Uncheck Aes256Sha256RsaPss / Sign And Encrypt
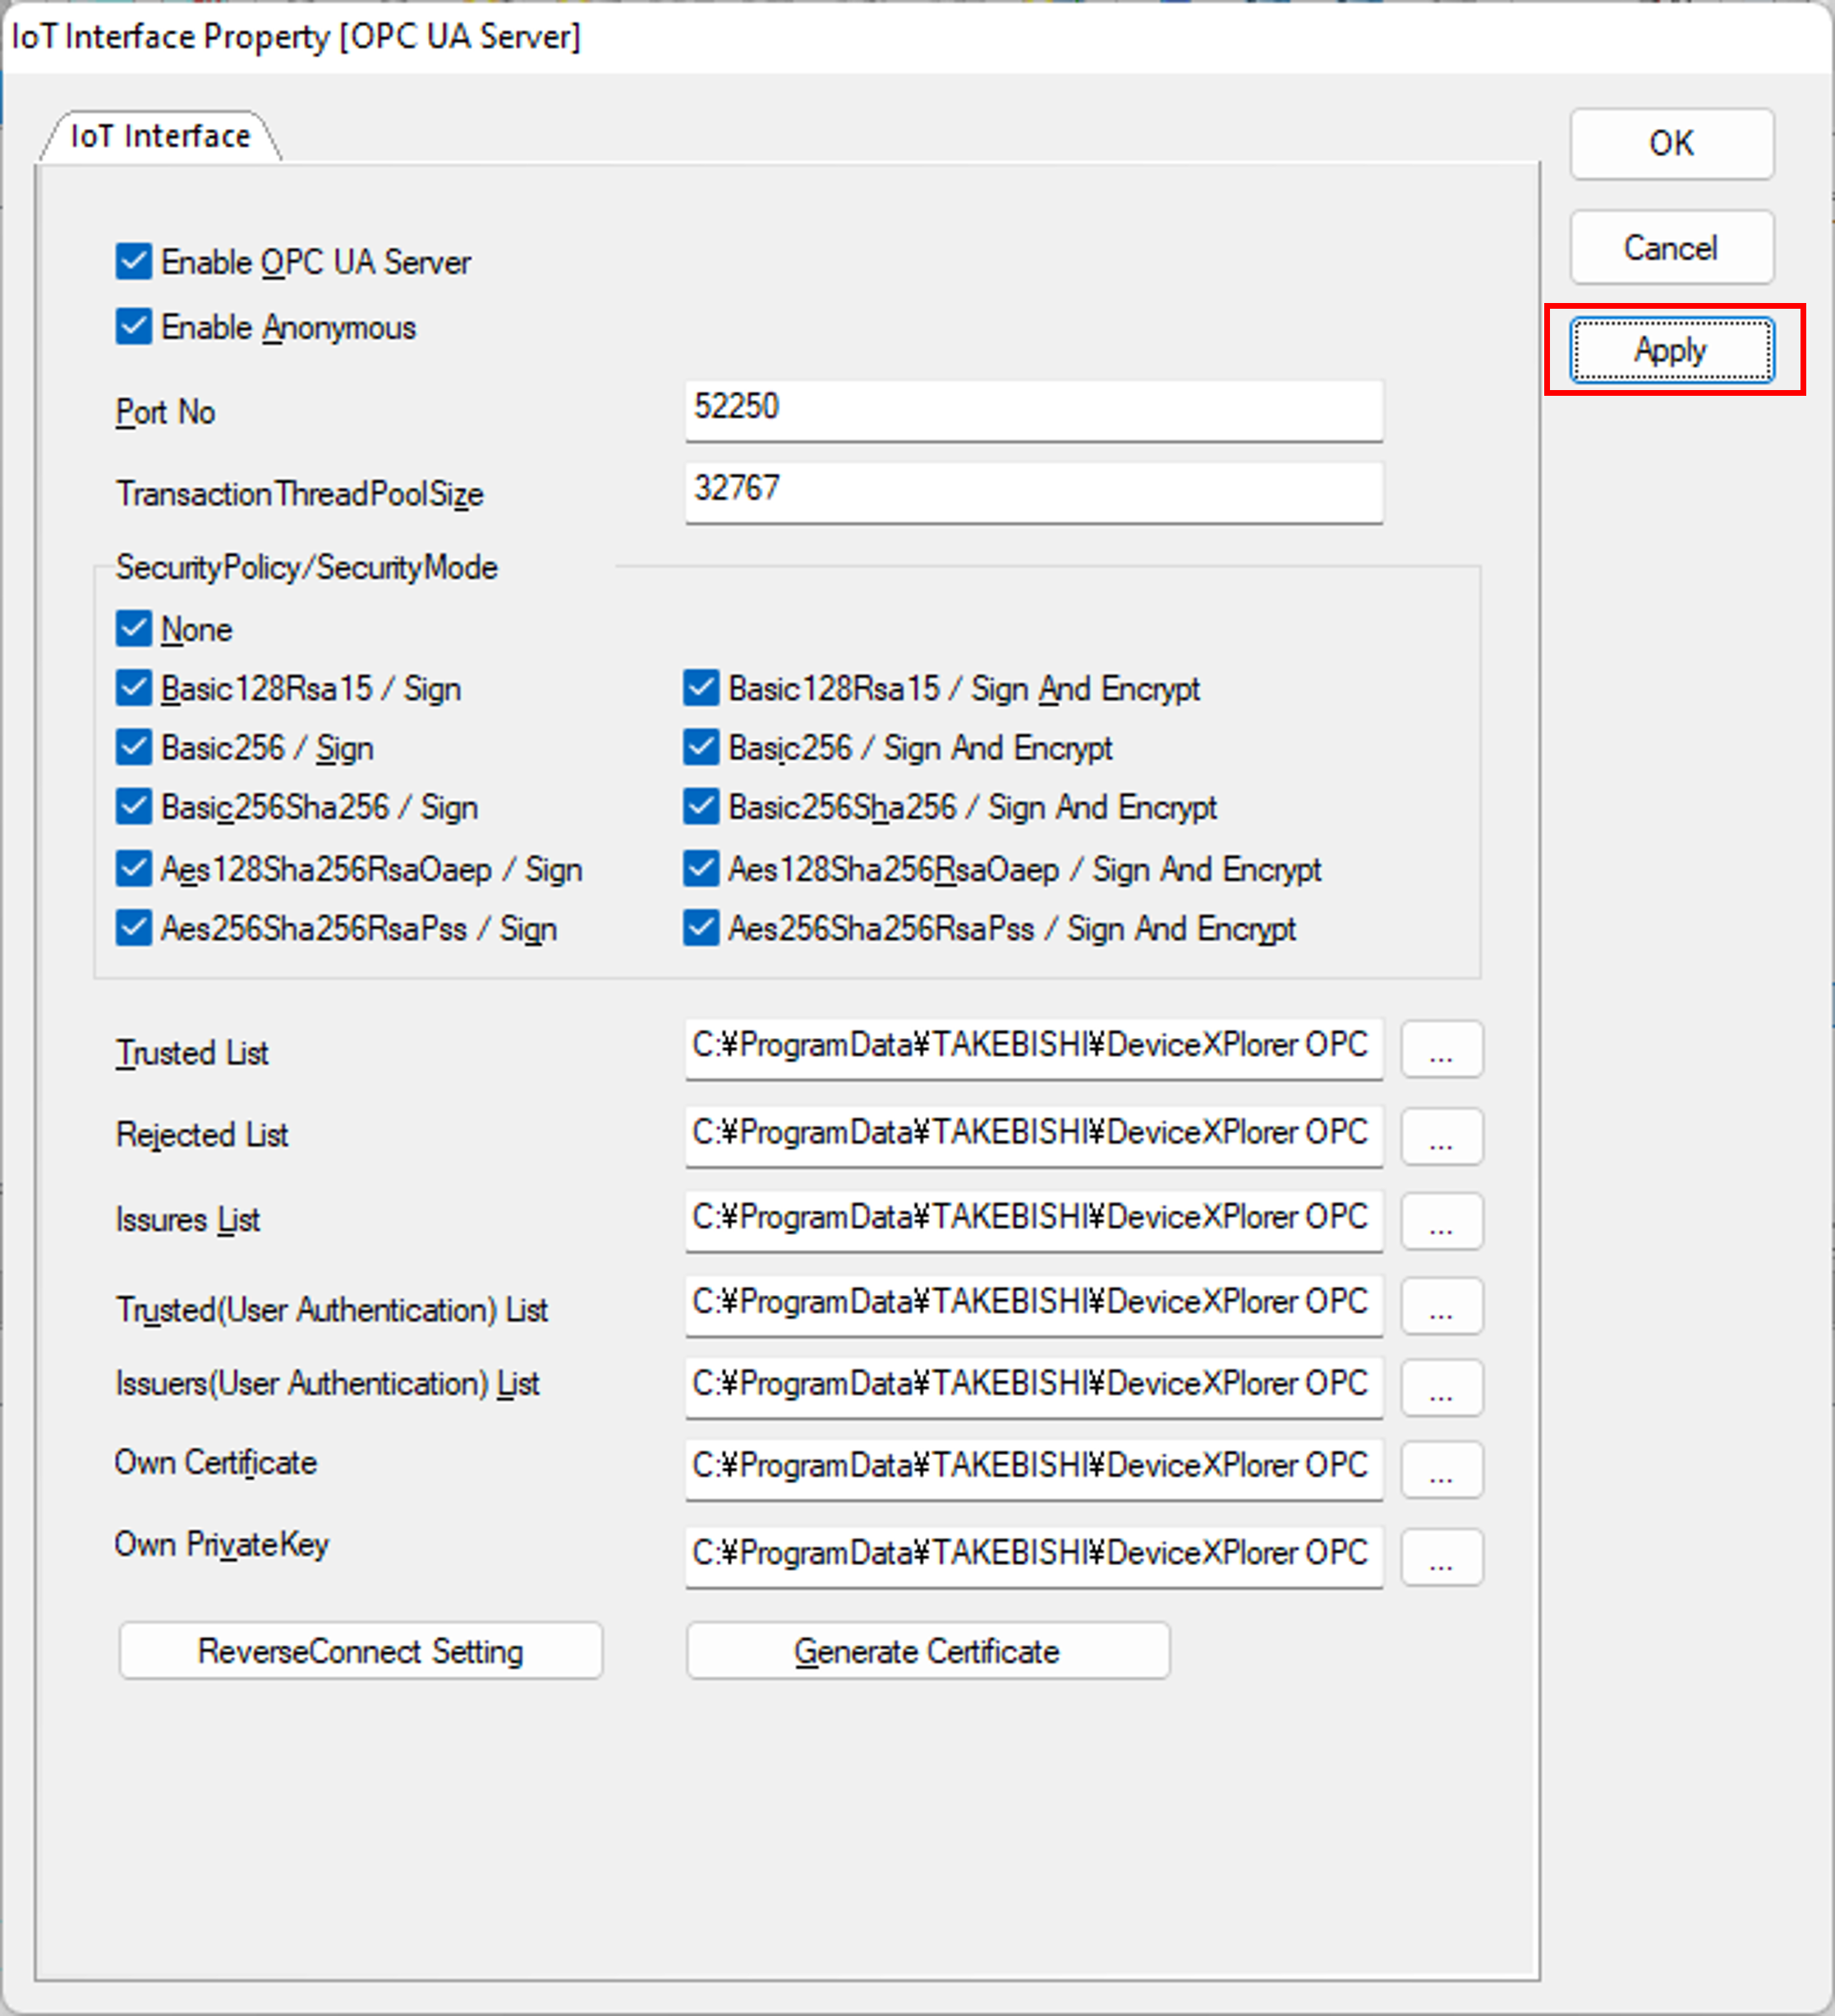This screenshot has width=1835, height=2016. pyautogui.click(x=701, y=928)
